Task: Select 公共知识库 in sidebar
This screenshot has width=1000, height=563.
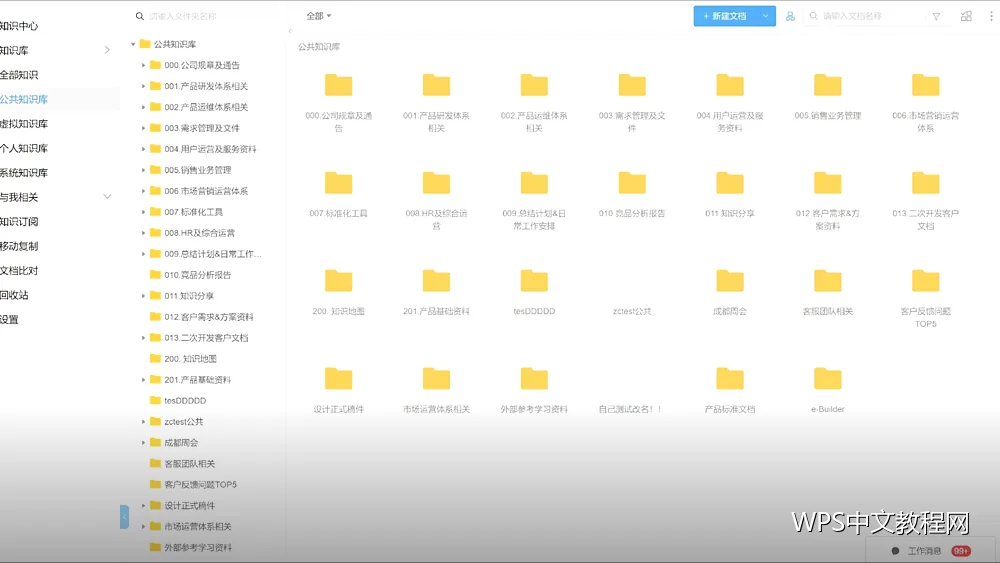Action: coord(24,99)
